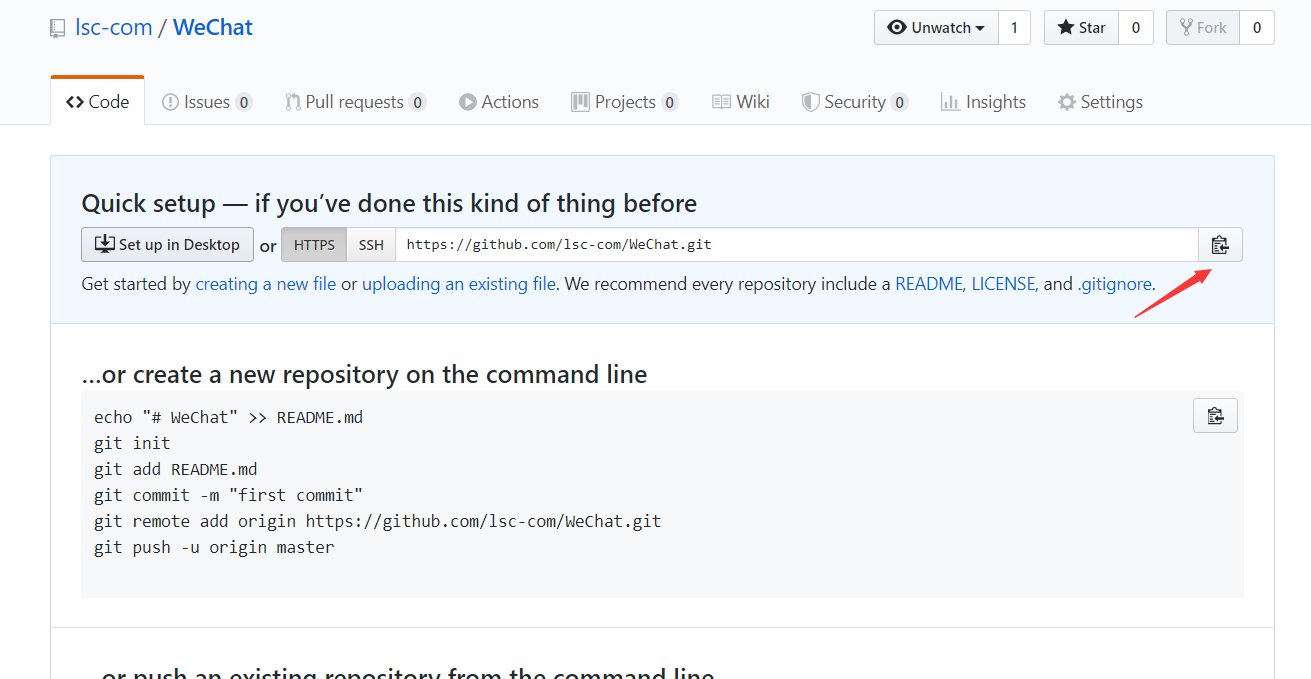Image resolution: width=1311 pixels, height=679 pixels.
Task: Click Set up in Desktop button
Action: click(167, 245)
